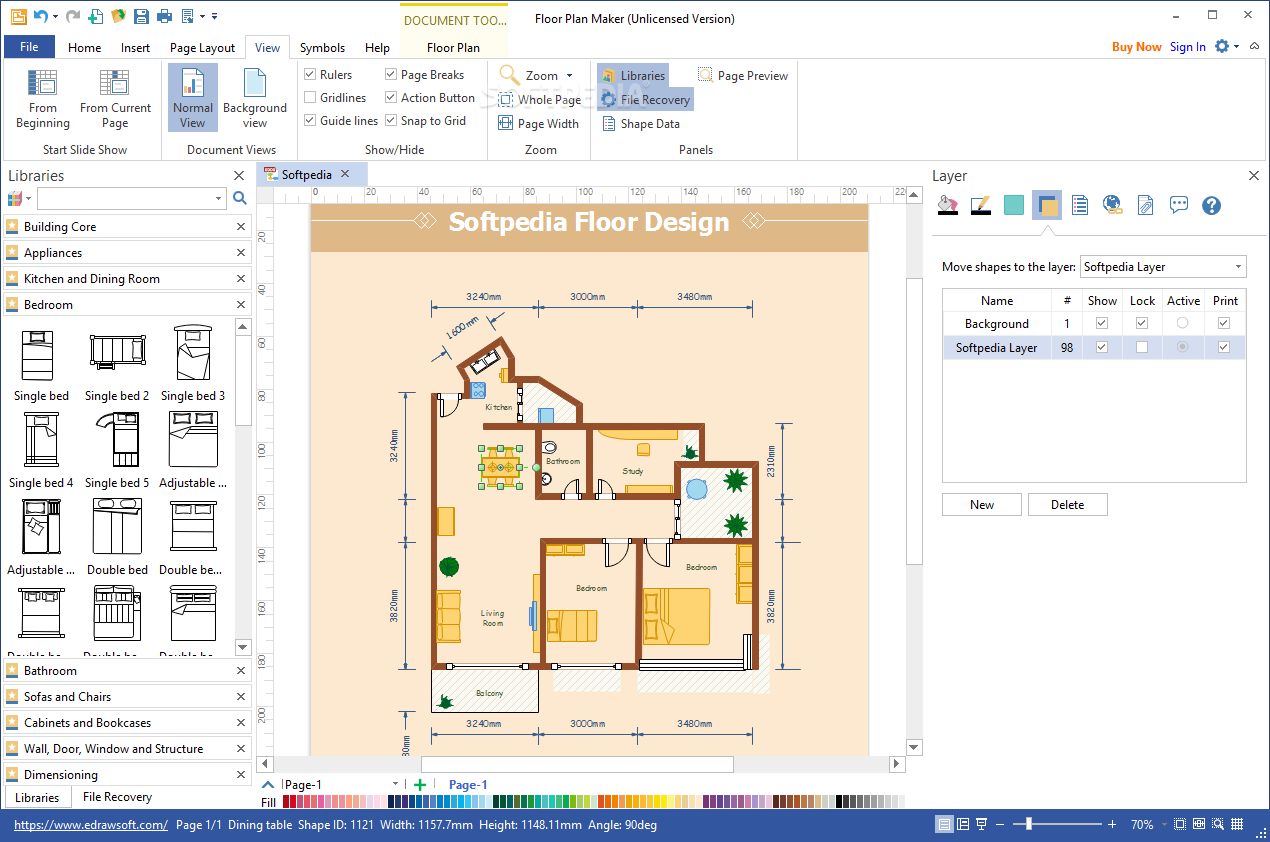Open the Zoom dropdown in ribbon
The image size is (1270, 842).
pyautogui.click(x=570, y=76)
